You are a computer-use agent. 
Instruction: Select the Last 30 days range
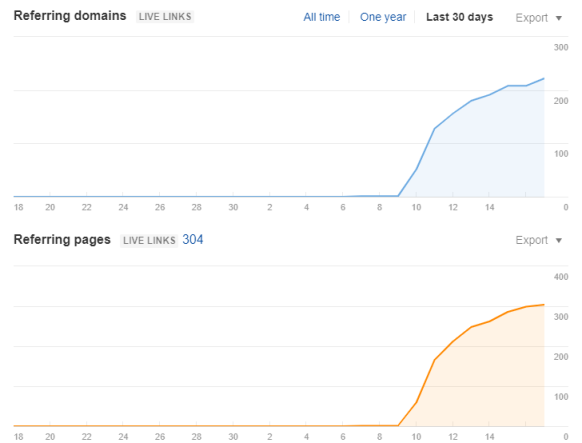460,17
